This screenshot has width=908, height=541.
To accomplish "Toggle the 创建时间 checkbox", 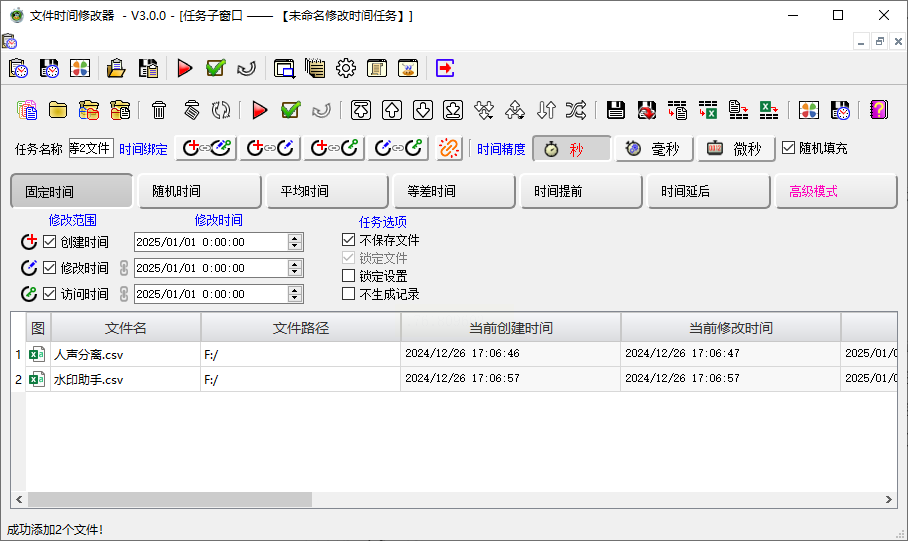I will (x=50, y=242).
